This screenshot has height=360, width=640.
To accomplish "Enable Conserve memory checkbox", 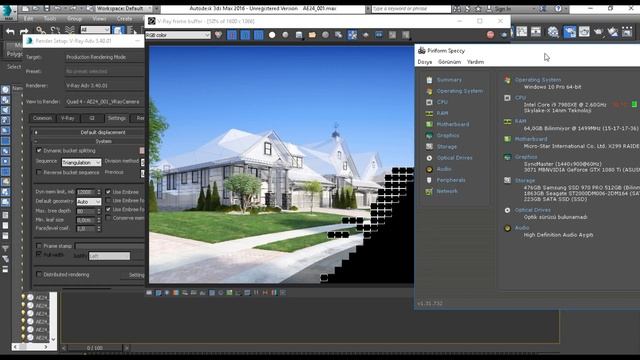I will (108, 218).
